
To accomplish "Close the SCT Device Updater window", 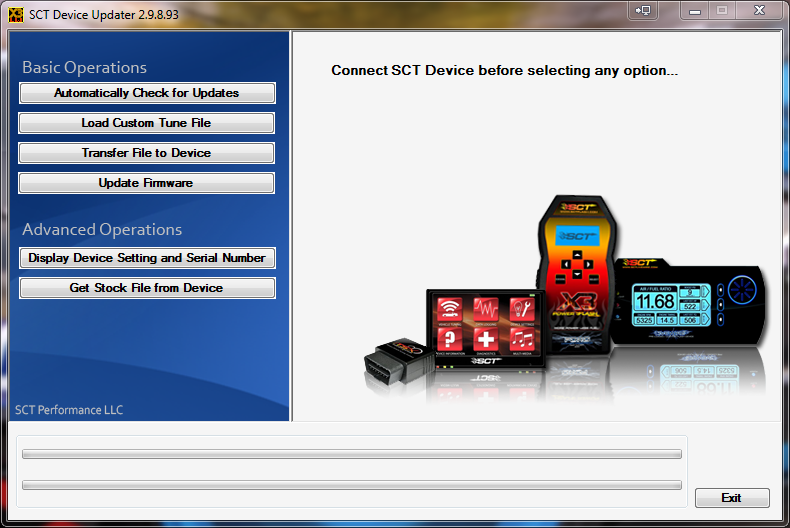I will (759, 10).
